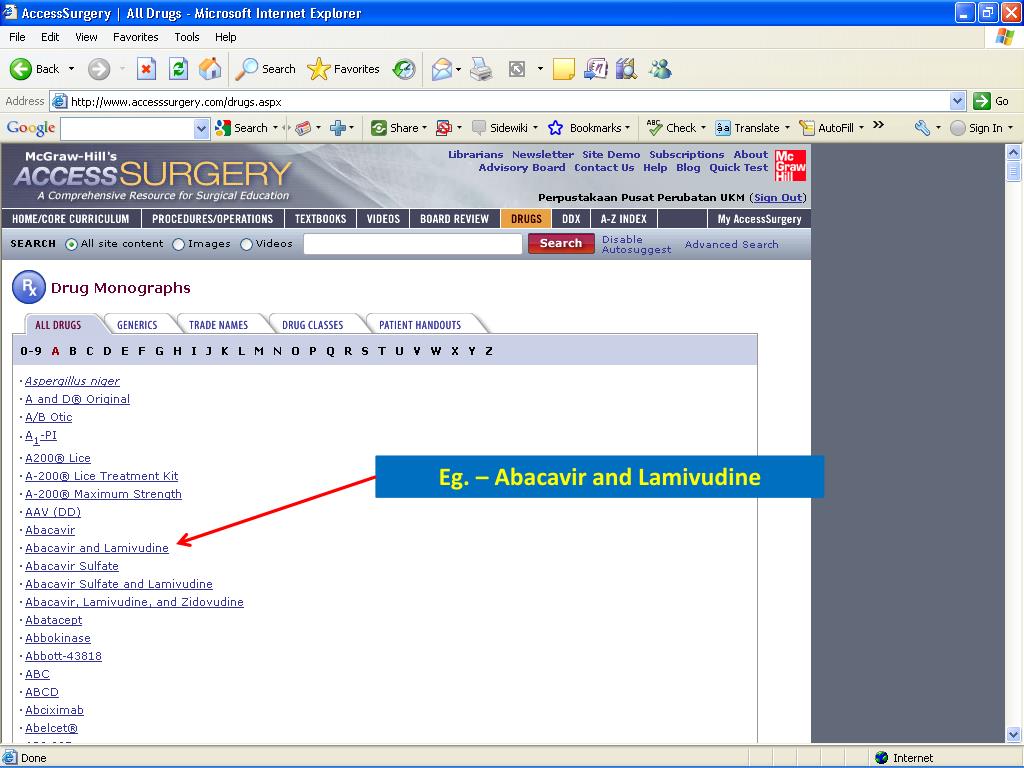This screenshot has height=768, width=1024.
Task: Switch to the Trade Names tab
Action: tap(218, 325)
